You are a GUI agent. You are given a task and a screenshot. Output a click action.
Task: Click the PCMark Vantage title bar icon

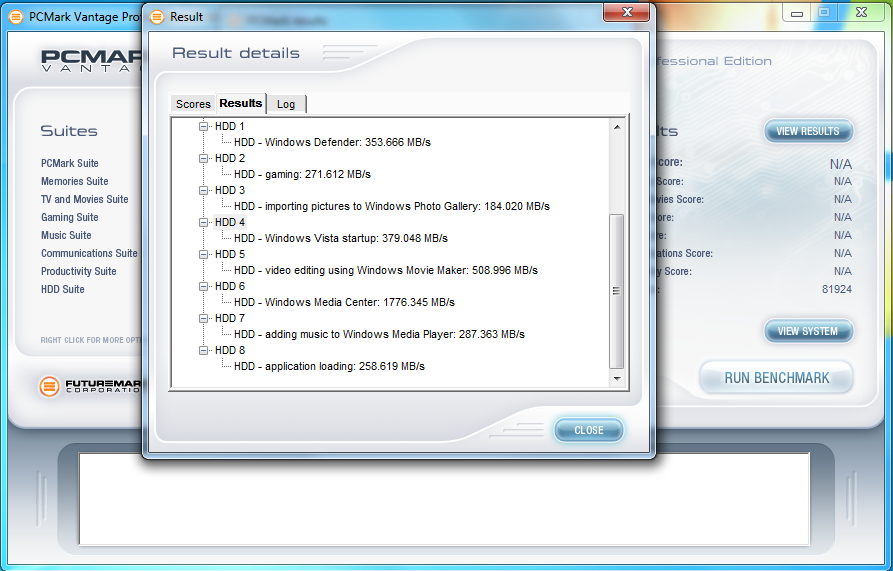16,17
